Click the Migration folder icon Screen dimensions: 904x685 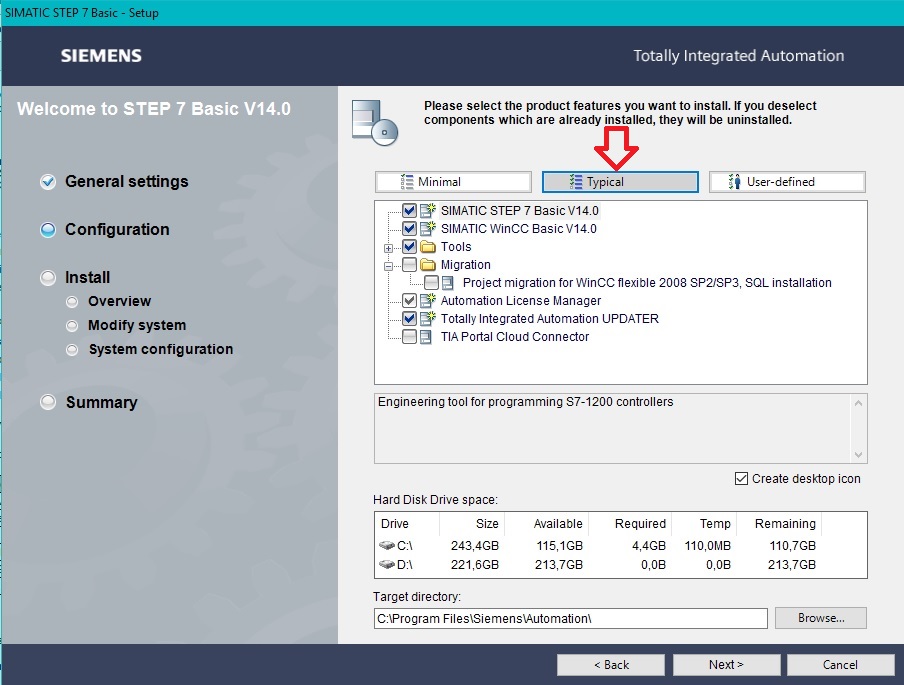coord(428,265)
